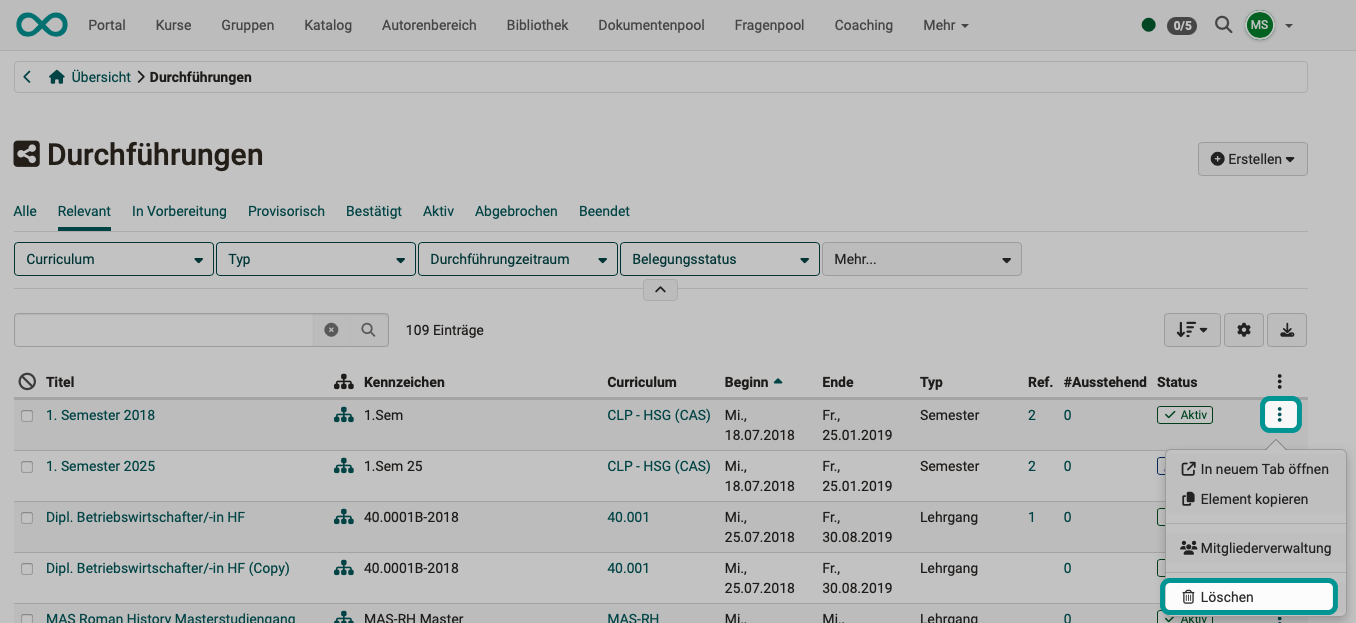Check the row for 1. Semester 2025
The height and width of the screenshot is (623, 1356).
coord(26,466)
